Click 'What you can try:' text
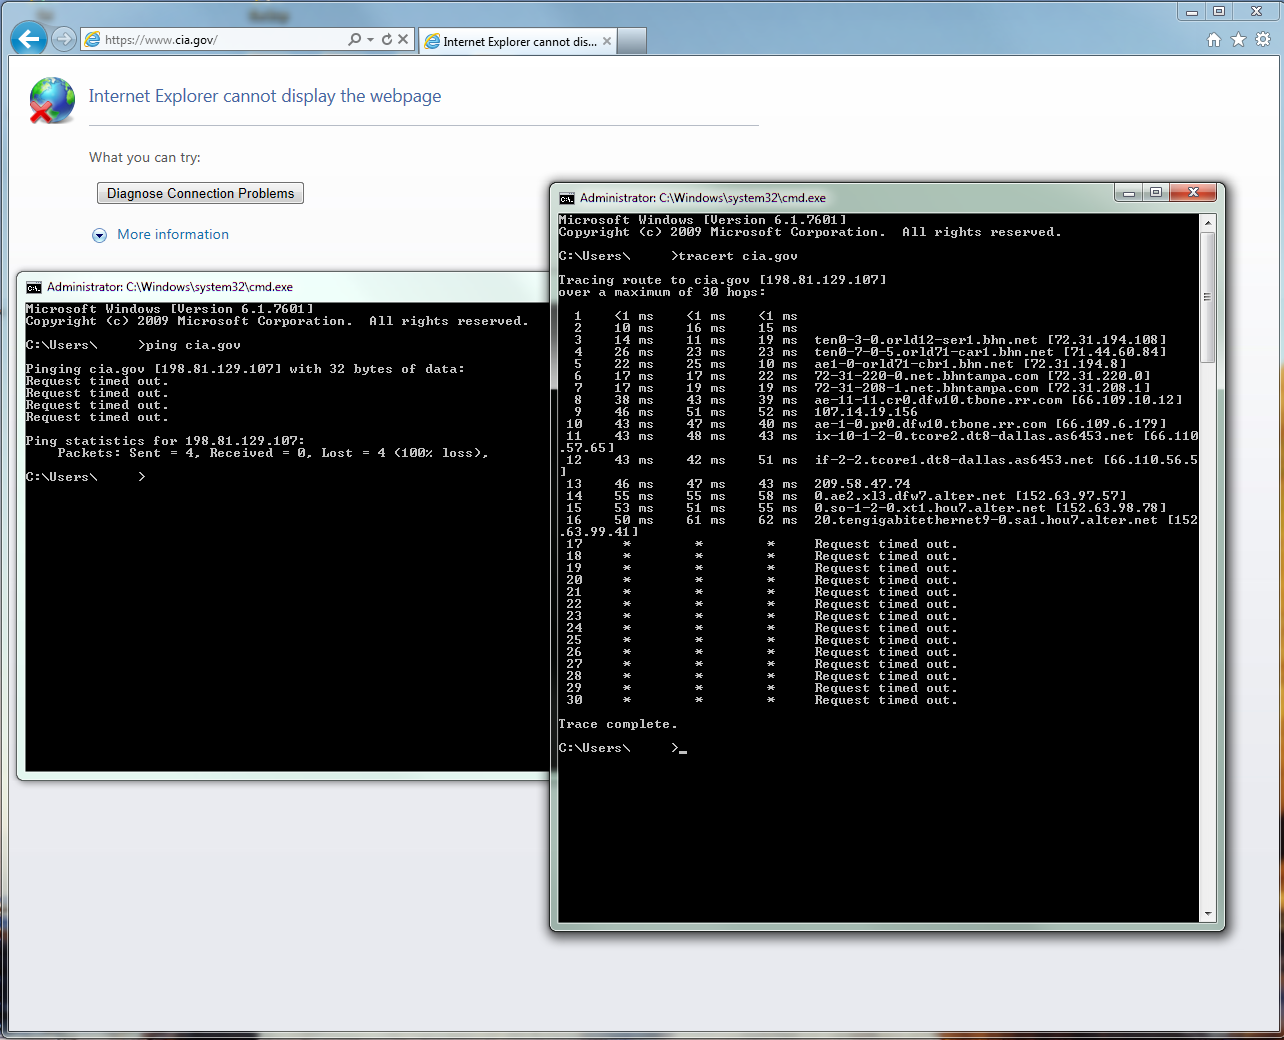The width and height of the screenshot is (1284, 1040). [x=145, y=157]
